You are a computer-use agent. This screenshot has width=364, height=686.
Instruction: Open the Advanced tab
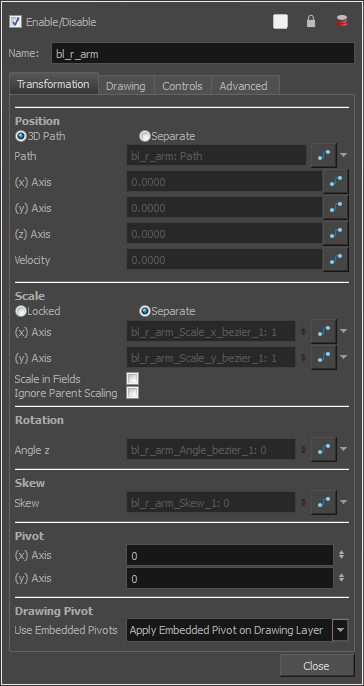point(243,86)
